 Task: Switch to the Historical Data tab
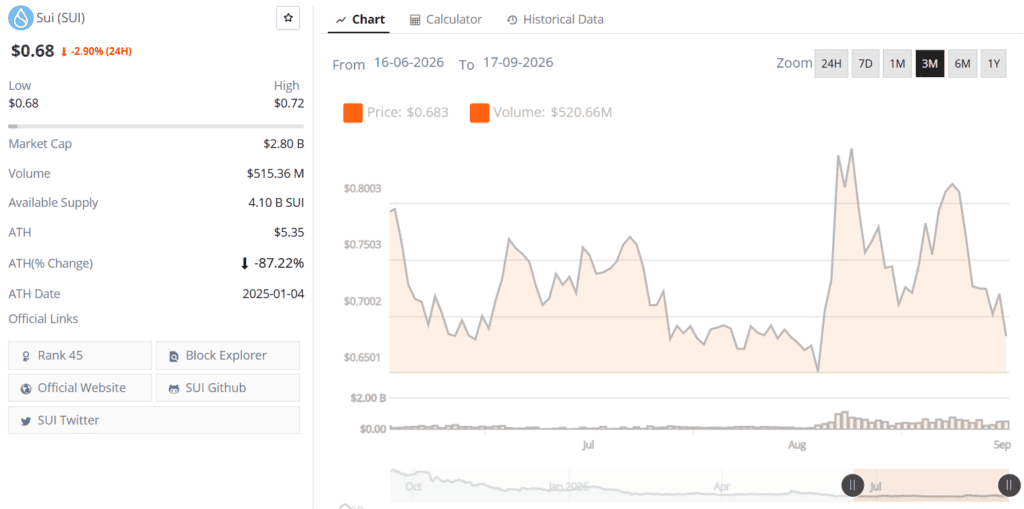(555, 20)
